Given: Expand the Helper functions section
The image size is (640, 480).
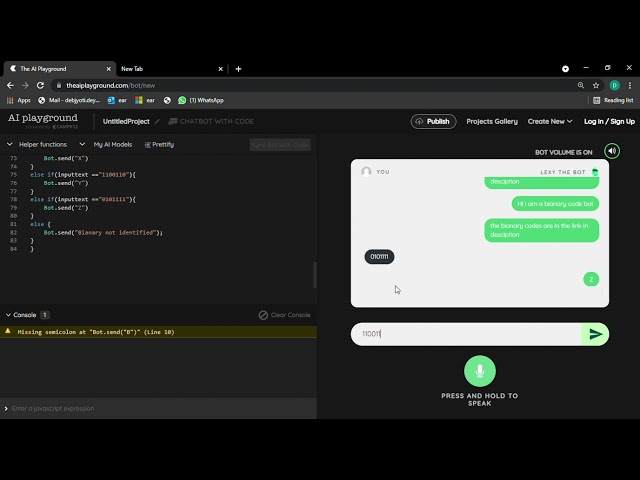Looking at the screenshot, I should (x=37, y=144).
